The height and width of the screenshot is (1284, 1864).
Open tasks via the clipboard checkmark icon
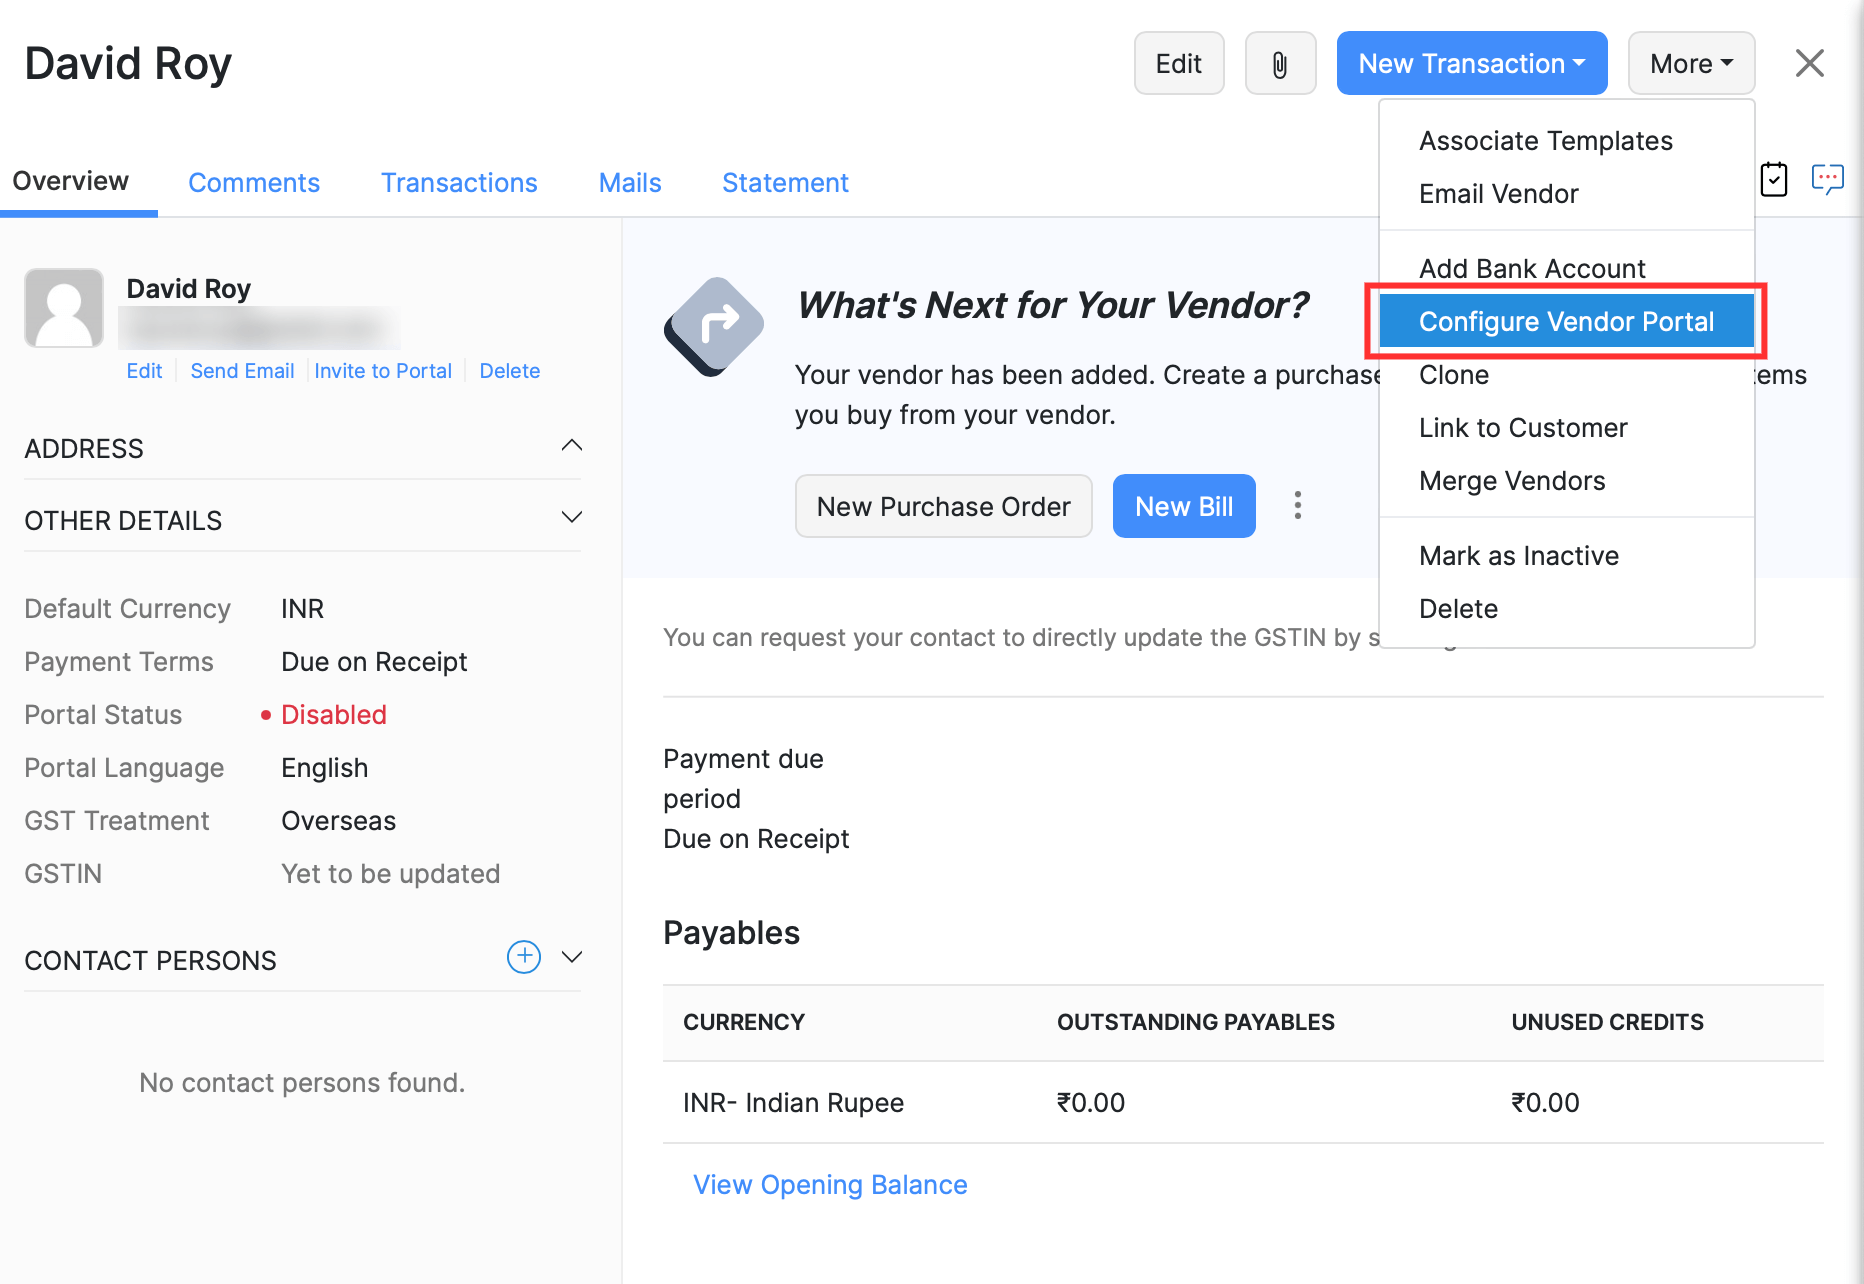point(1774,179)
